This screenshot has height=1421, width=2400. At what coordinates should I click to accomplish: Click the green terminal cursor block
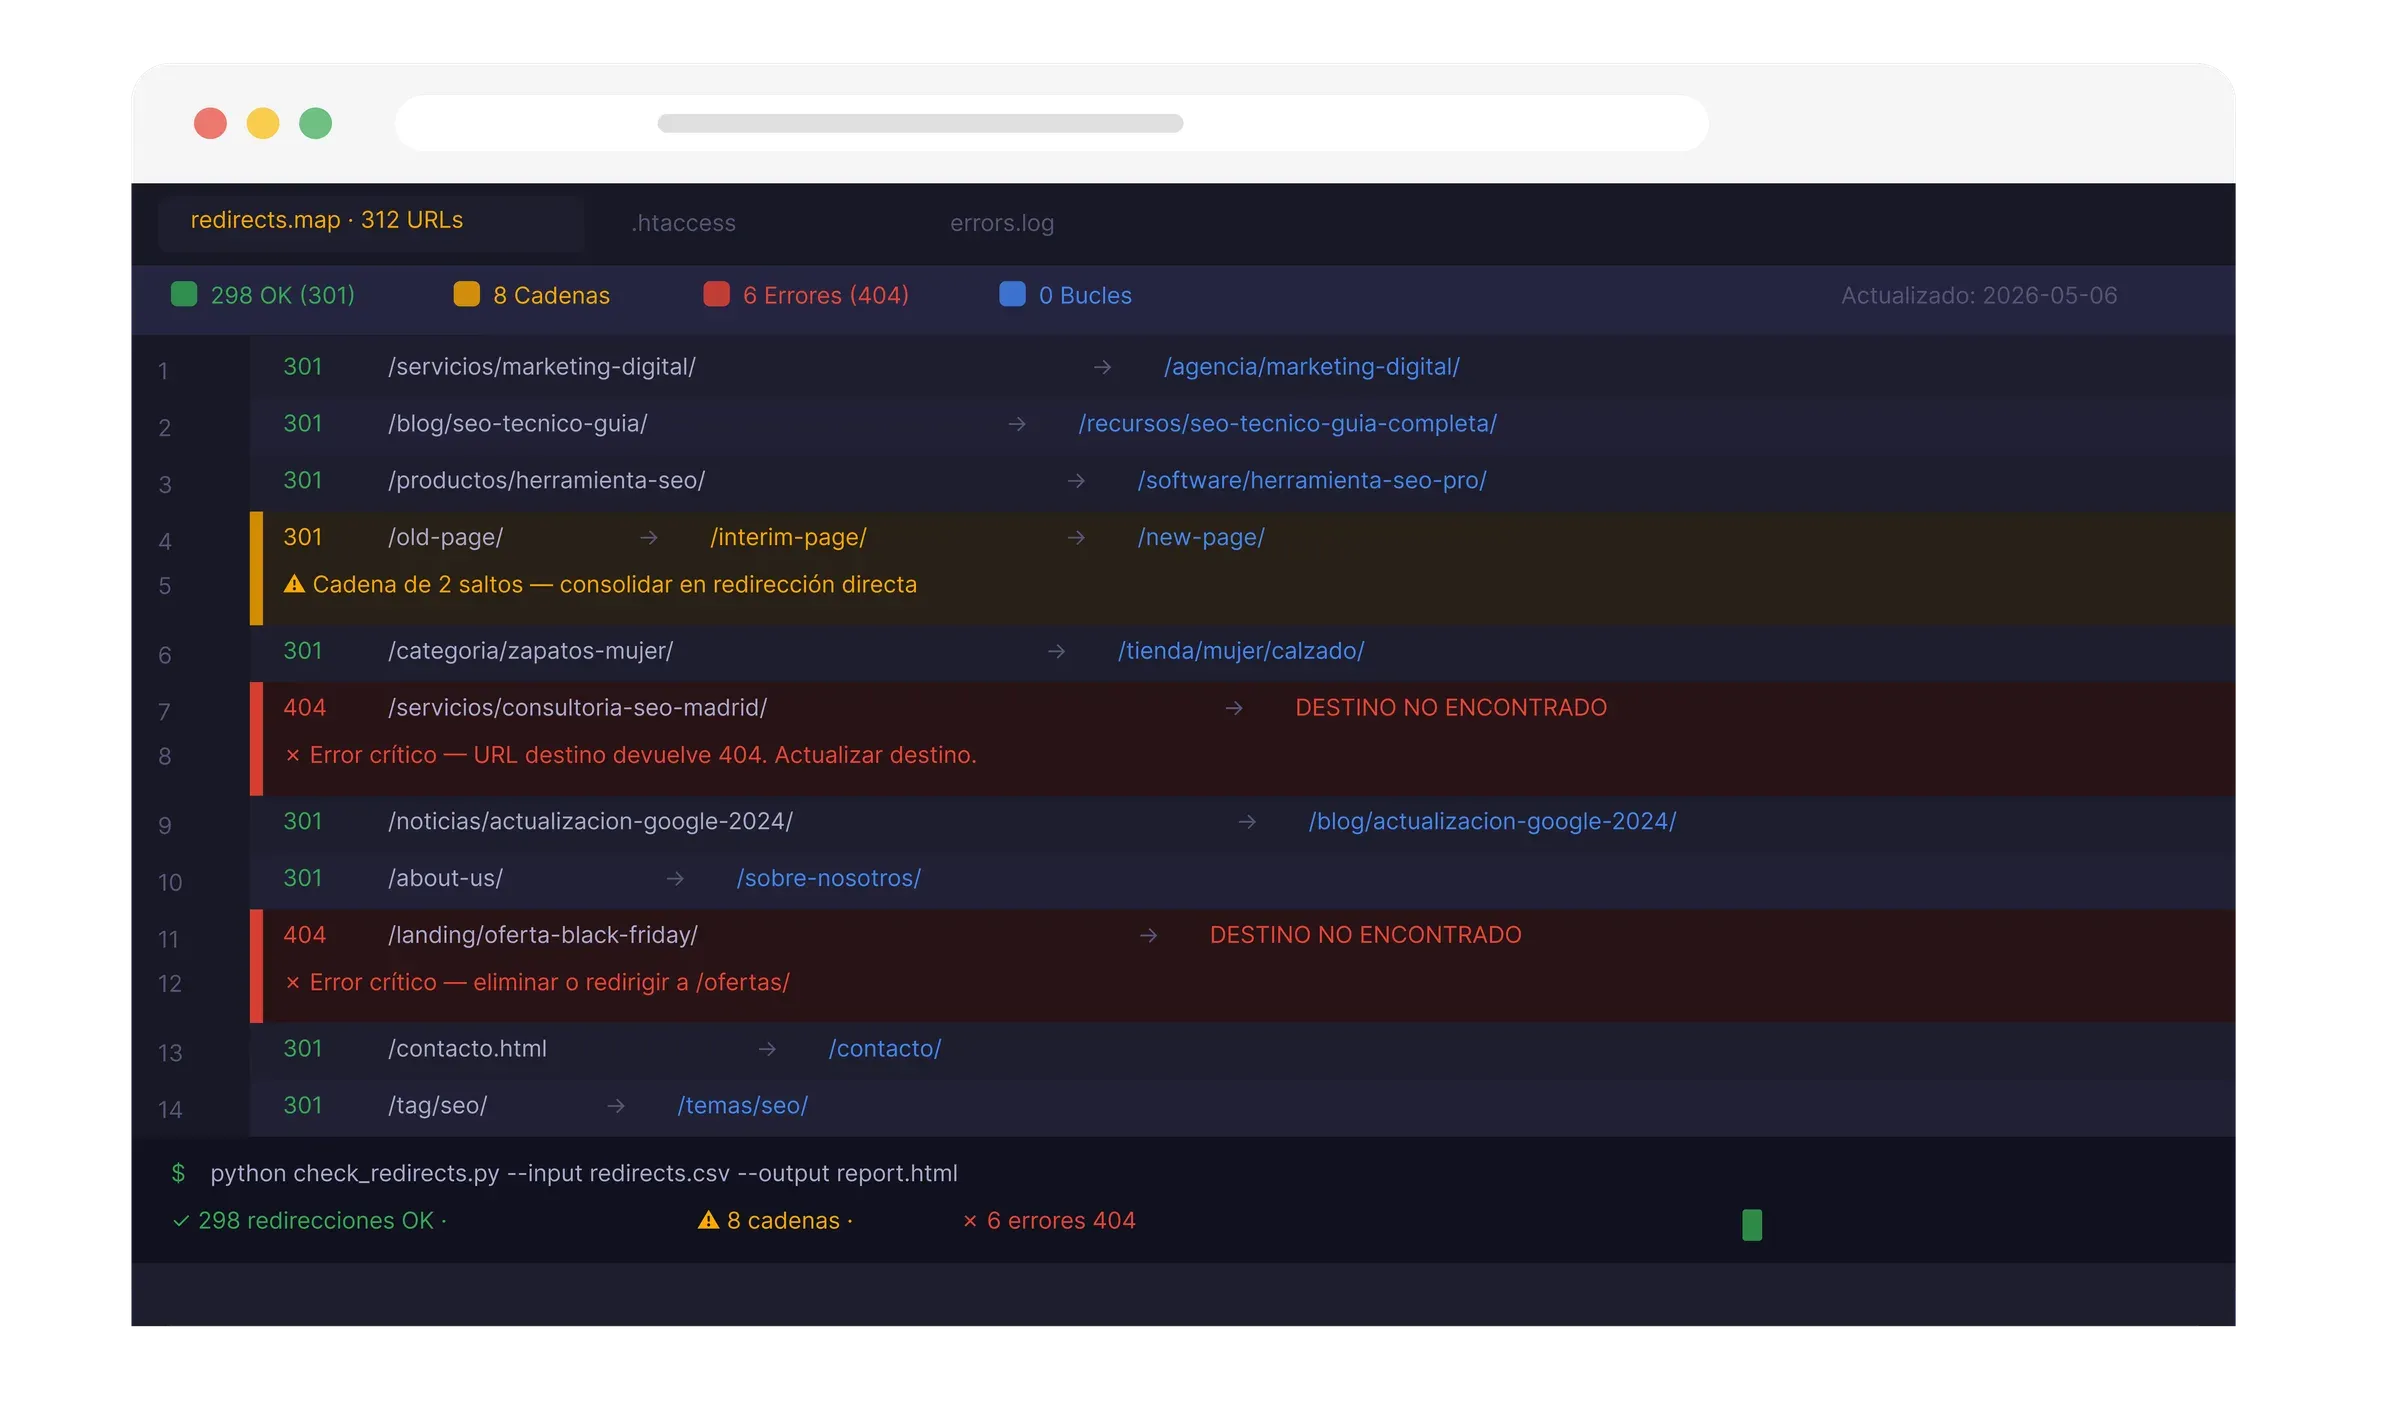1752,1225
